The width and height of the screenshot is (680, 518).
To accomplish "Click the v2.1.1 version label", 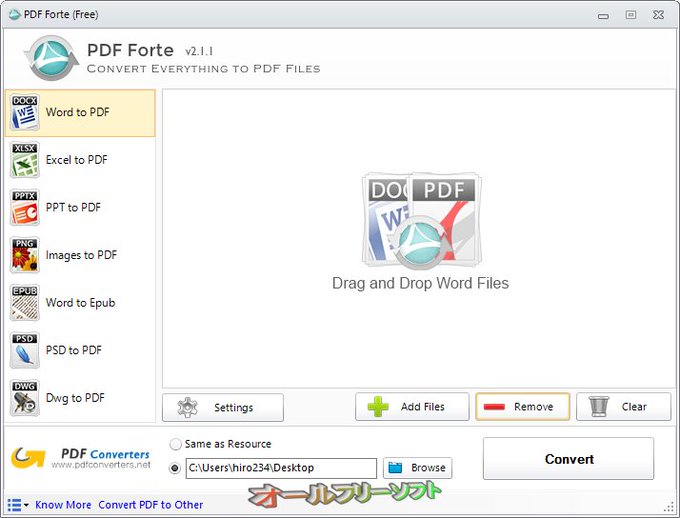I will 199,52.
